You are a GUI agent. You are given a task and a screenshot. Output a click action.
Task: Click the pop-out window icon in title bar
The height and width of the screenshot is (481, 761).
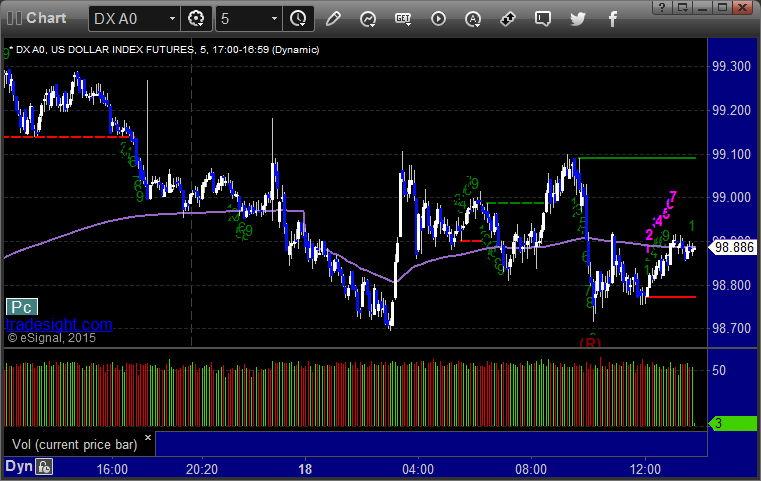pos(682,7)
